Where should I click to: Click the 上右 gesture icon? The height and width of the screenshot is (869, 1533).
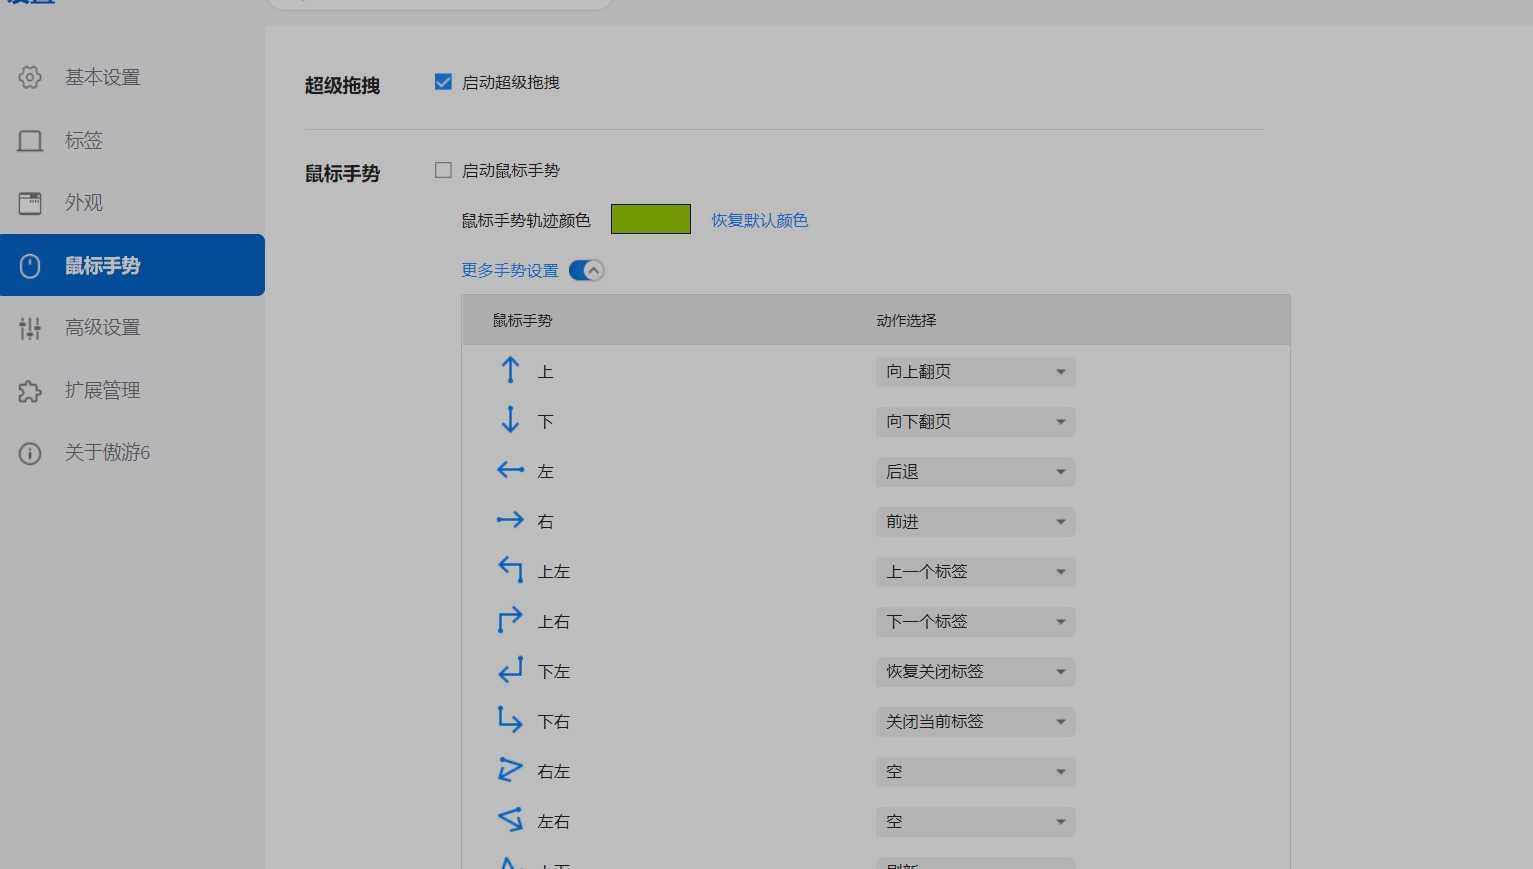[510, 620]
